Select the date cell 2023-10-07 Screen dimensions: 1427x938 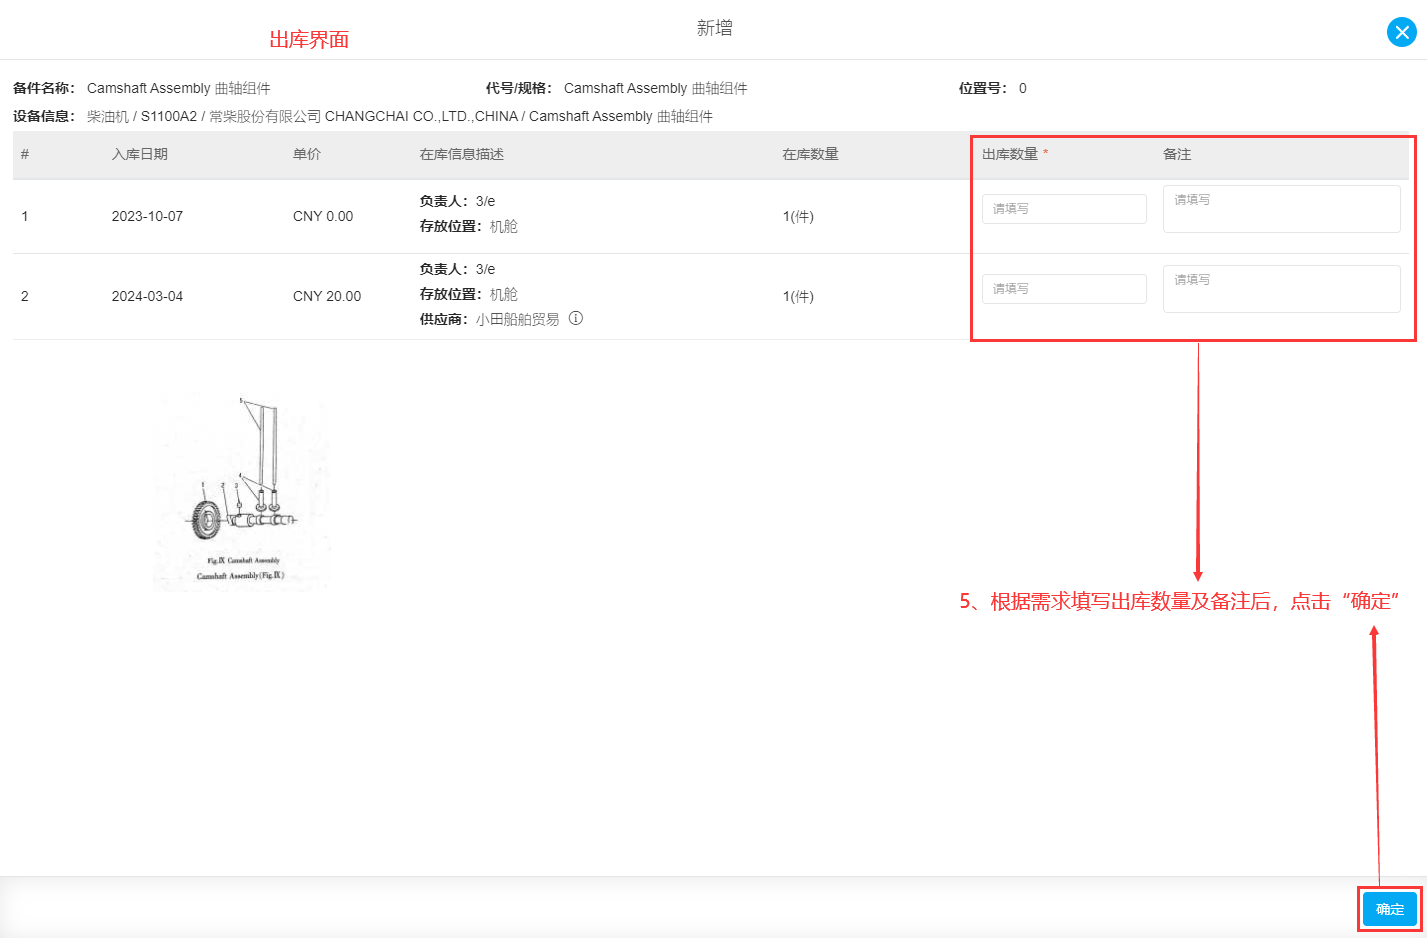pyautogui.click(x=147, y=216)
